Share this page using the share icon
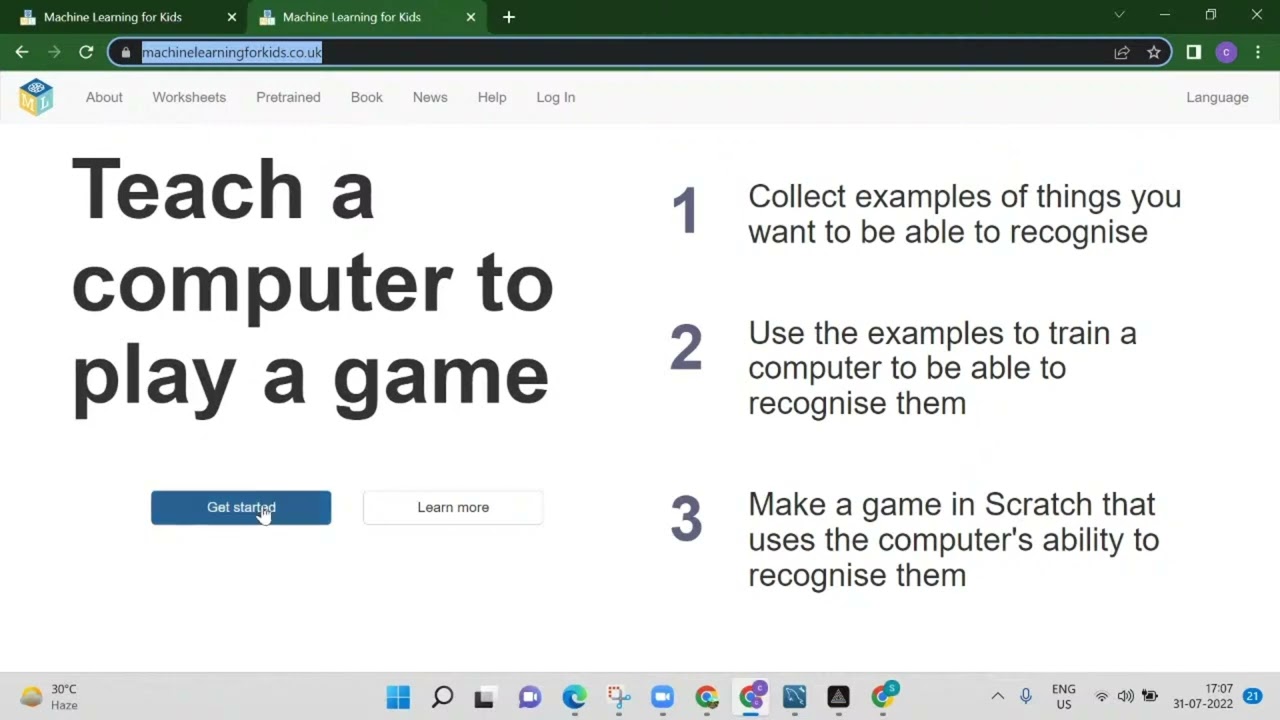 (1122, 52)
